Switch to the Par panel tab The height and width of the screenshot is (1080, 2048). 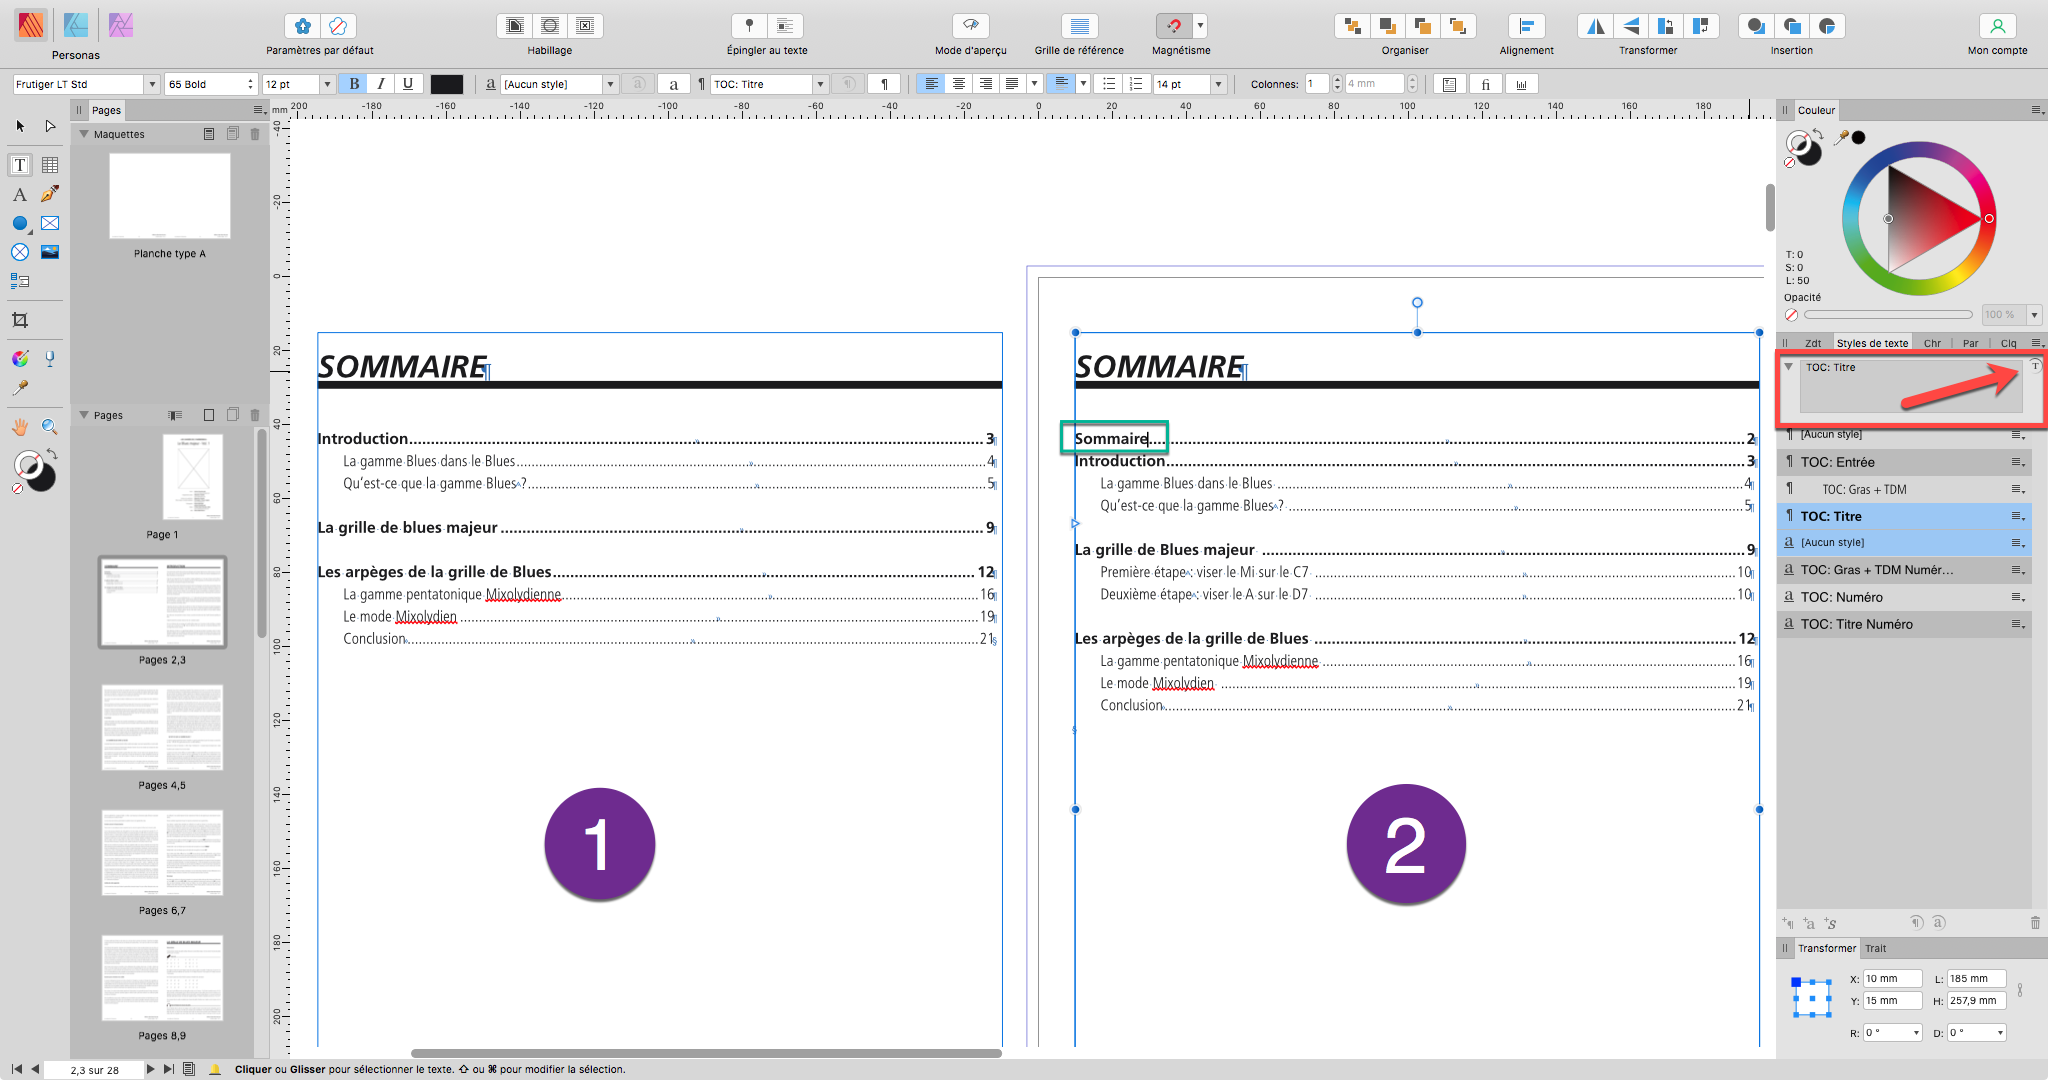pos(1970,343)
